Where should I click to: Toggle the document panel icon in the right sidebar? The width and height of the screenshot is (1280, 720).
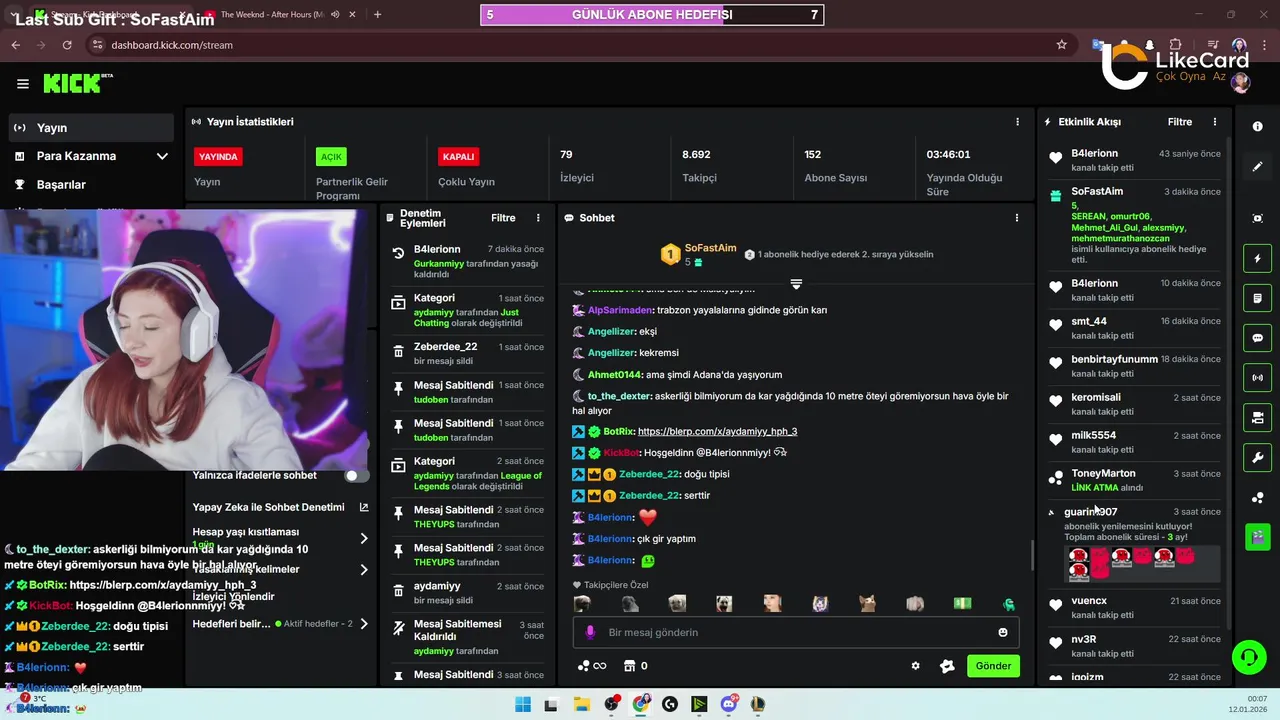[1257, 298]
